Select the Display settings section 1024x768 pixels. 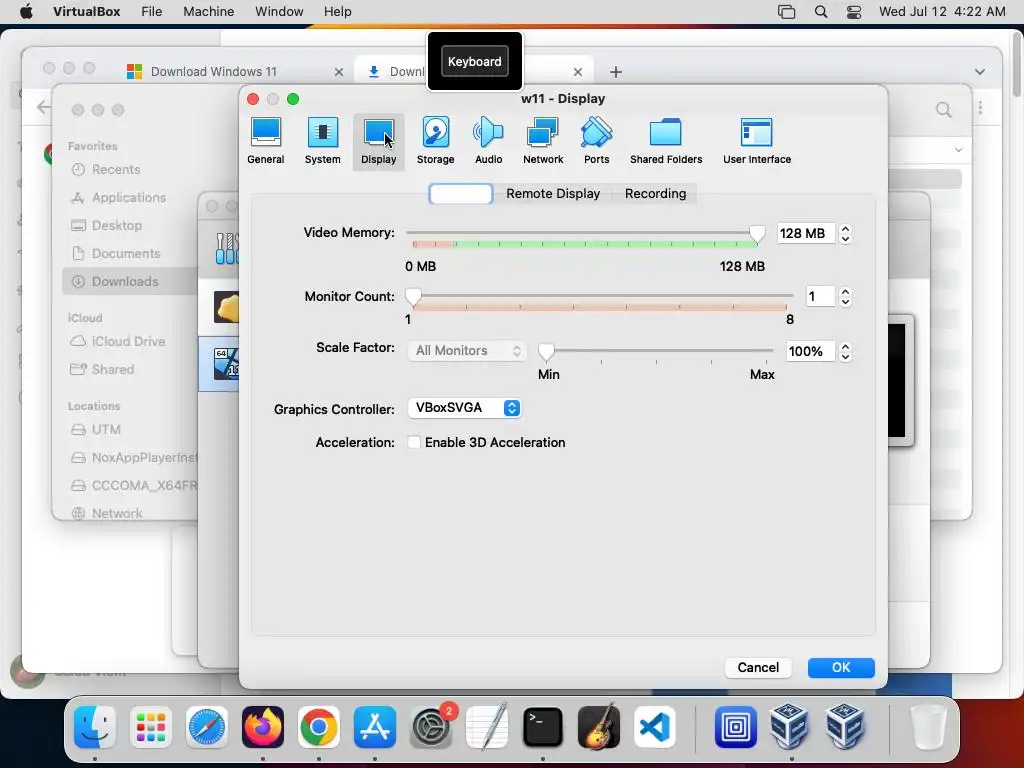[x=379, y=141]
